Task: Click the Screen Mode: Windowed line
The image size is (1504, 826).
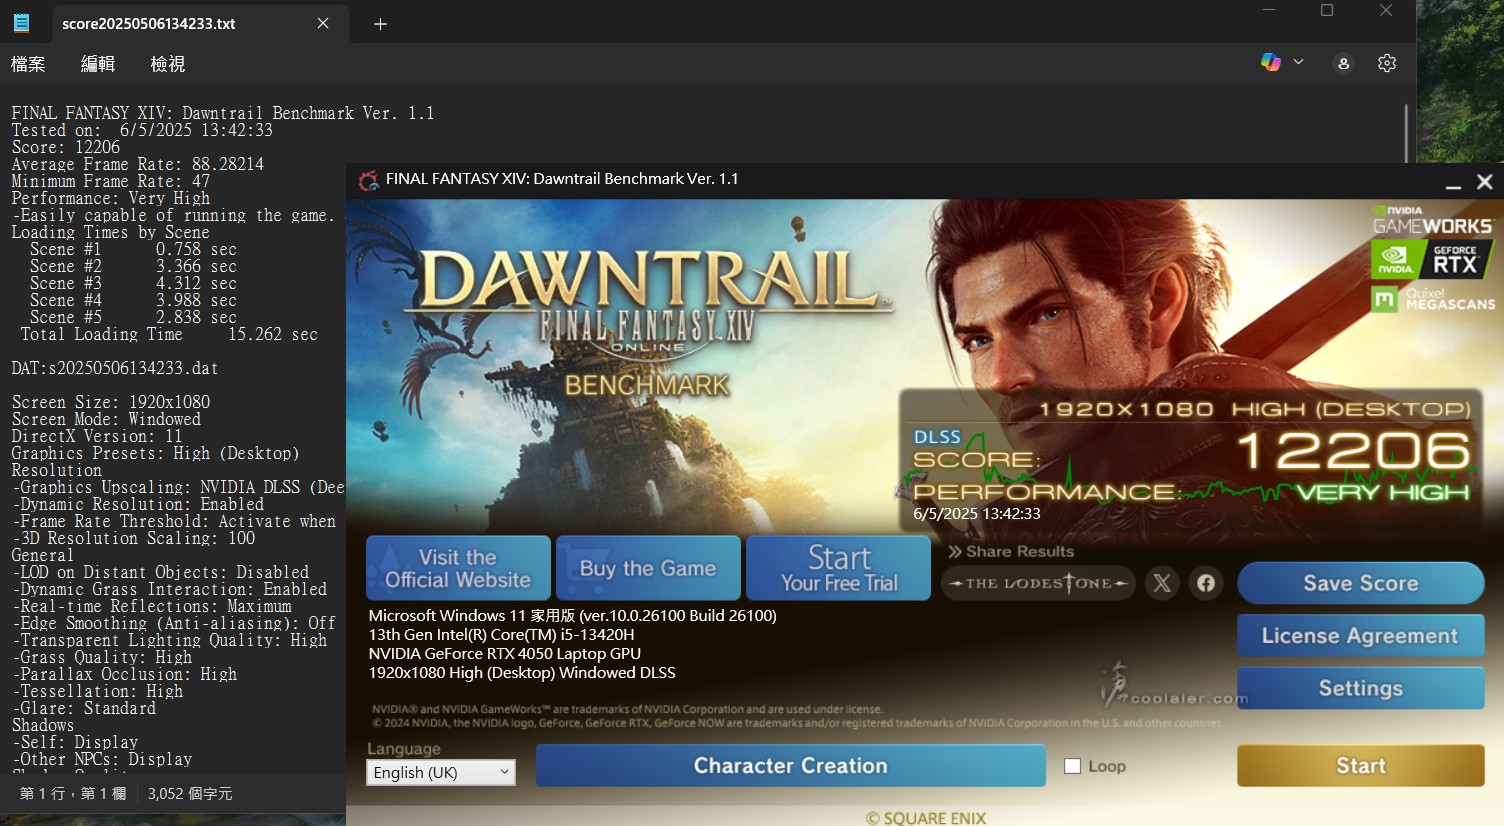Action: pos(106,419)
